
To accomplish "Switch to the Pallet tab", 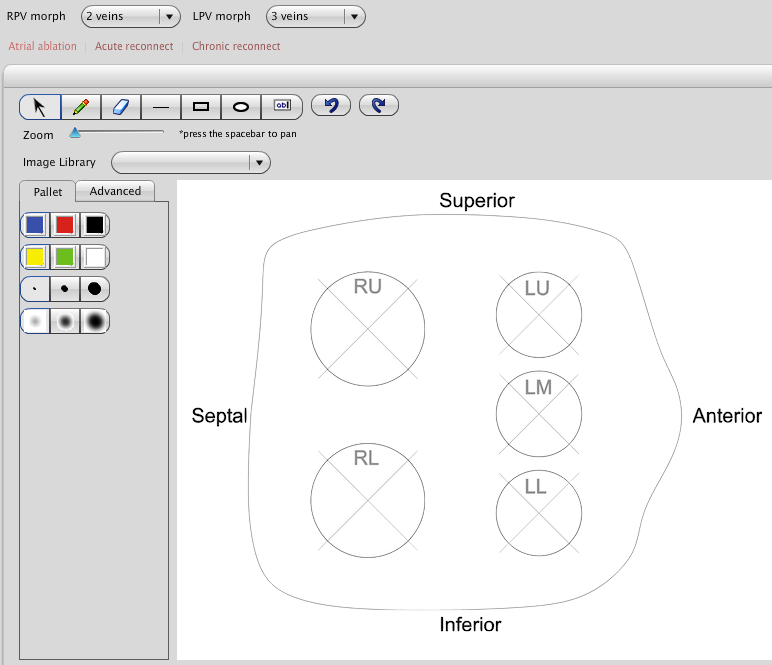I will click(x=48, y=191).
